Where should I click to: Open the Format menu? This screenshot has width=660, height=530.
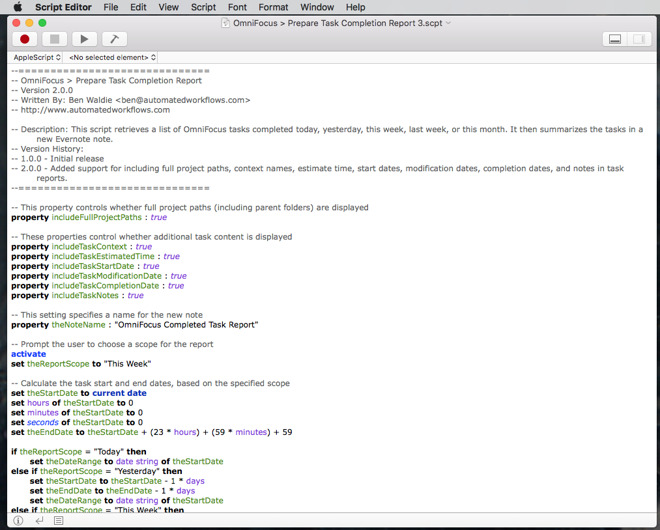click(x=273, y=7)
